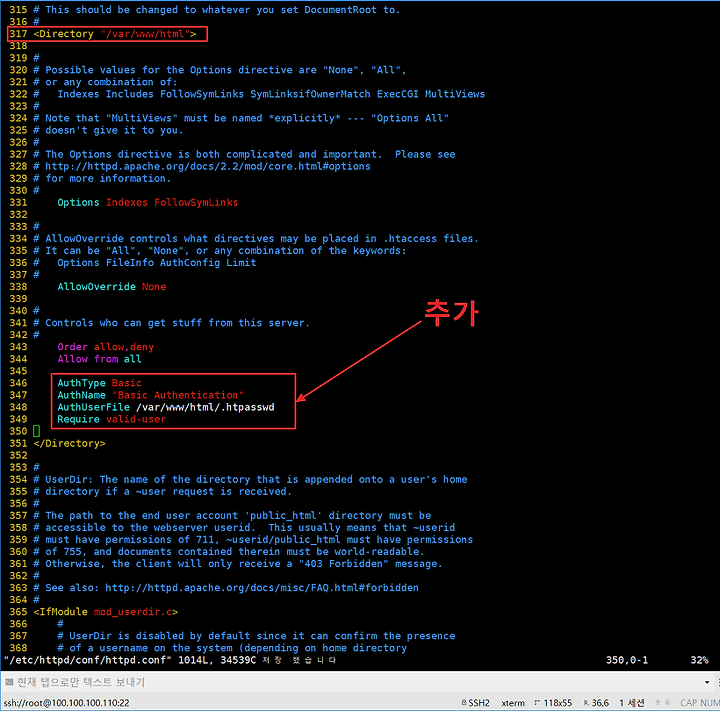Viewport: 720px width, 711px height.
Task: Click the 'Options Indexes FollowSymLinks' line
Action: (147, 203)
